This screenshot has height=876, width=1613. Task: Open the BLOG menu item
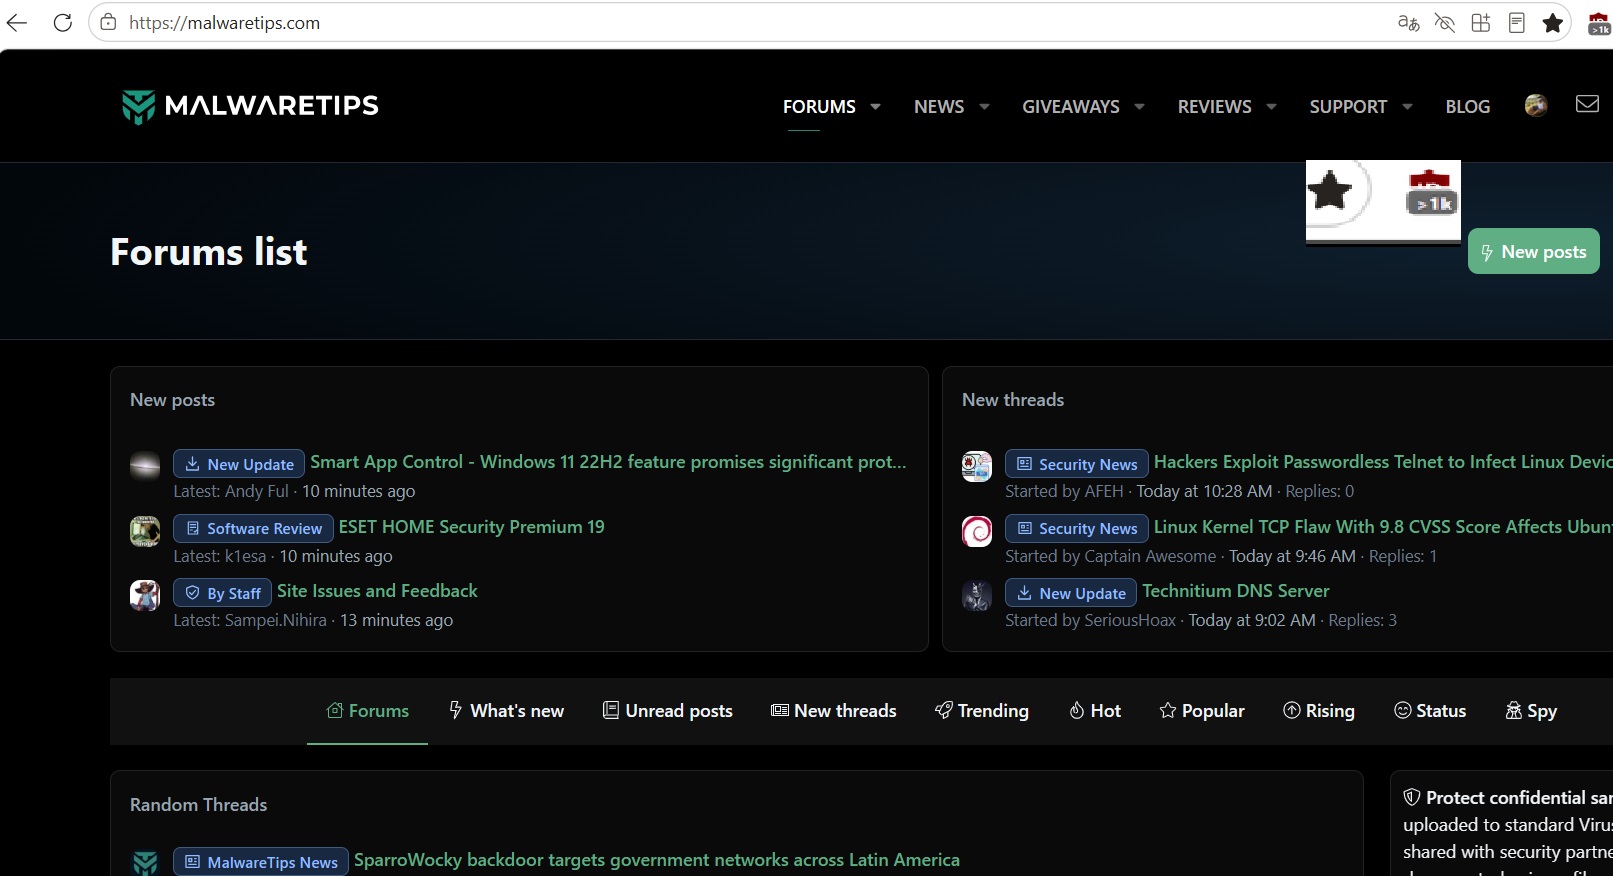point(1467,106)
